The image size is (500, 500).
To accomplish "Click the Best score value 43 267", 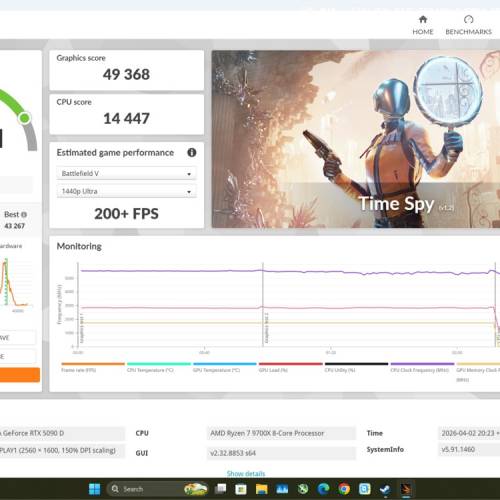I will click(x=15, y=226).
